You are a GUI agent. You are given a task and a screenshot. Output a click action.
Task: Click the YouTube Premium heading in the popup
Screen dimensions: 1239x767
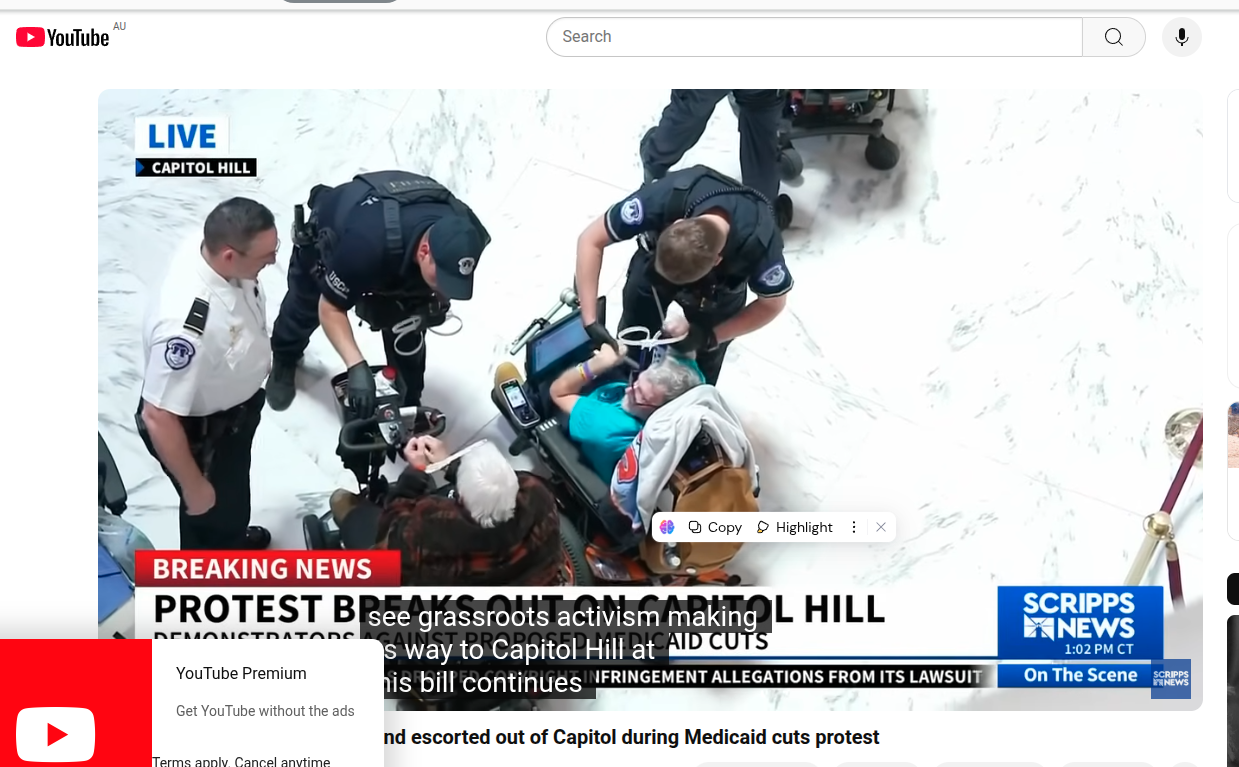click(241, 673)
